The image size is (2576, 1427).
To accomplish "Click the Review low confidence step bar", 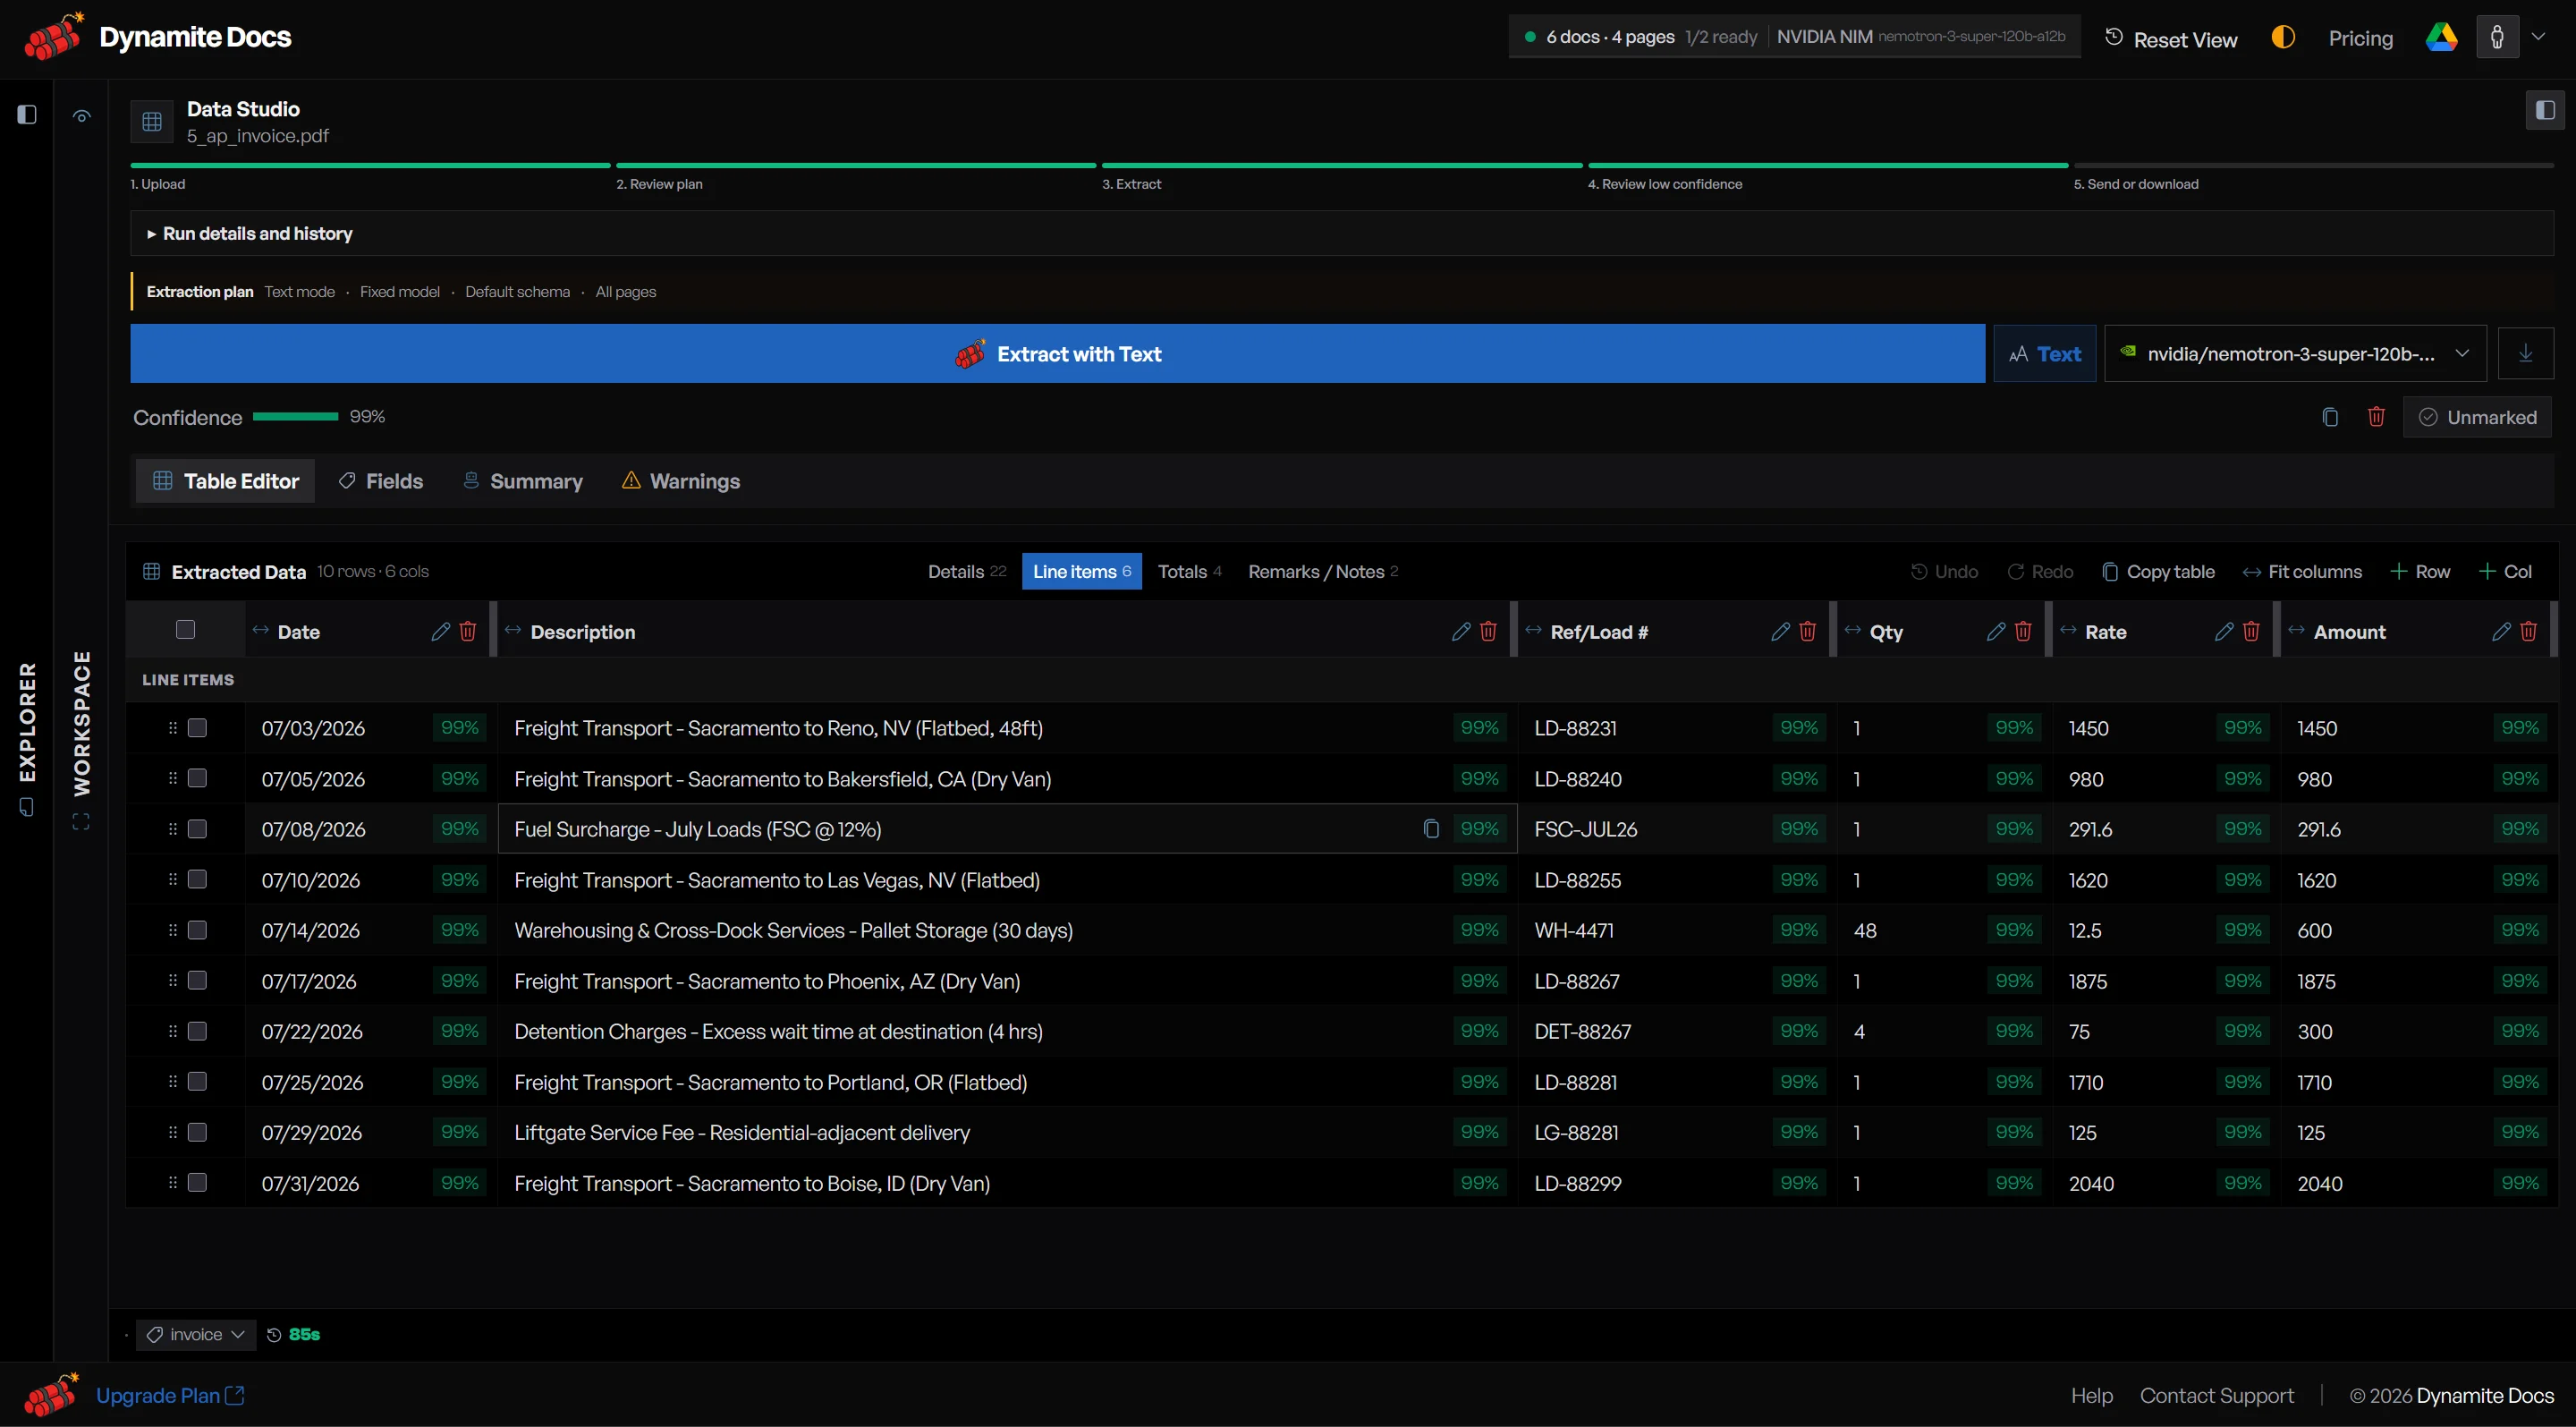I will (1827, 166).
